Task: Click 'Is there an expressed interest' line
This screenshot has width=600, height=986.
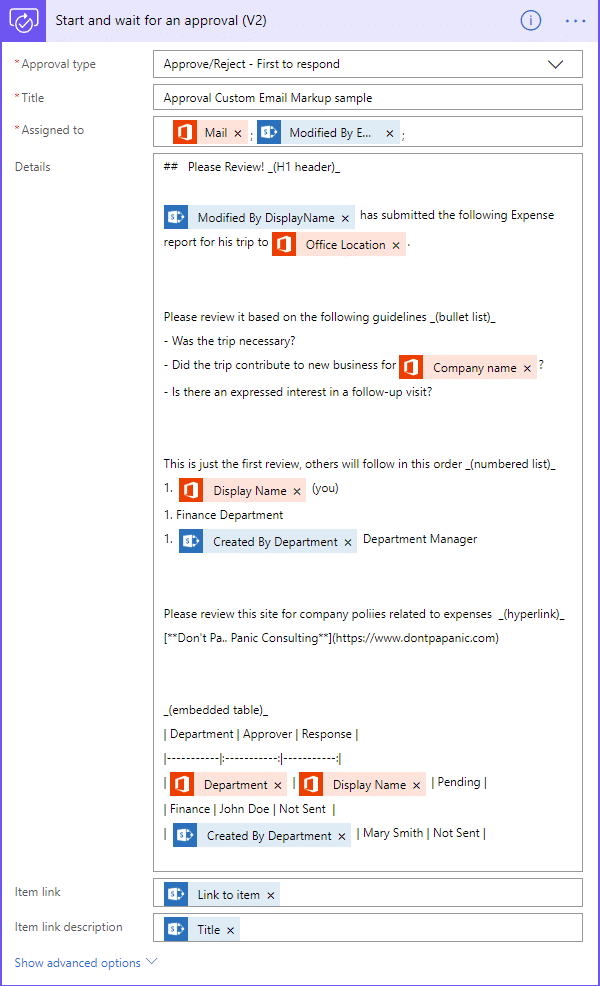Action: [x=298, y=392]
